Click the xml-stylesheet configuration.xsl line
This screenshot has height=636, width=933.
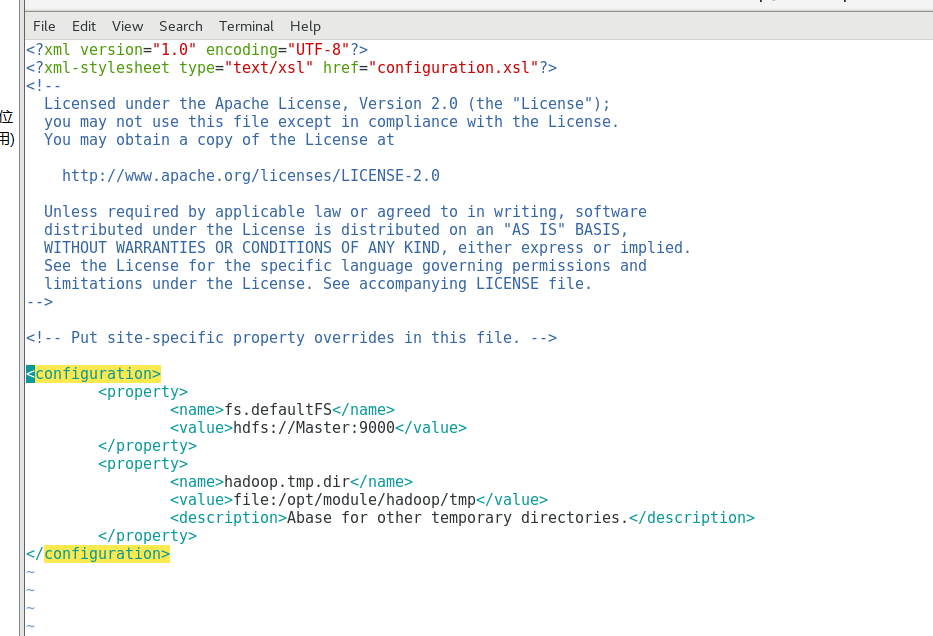pos(292,68)
